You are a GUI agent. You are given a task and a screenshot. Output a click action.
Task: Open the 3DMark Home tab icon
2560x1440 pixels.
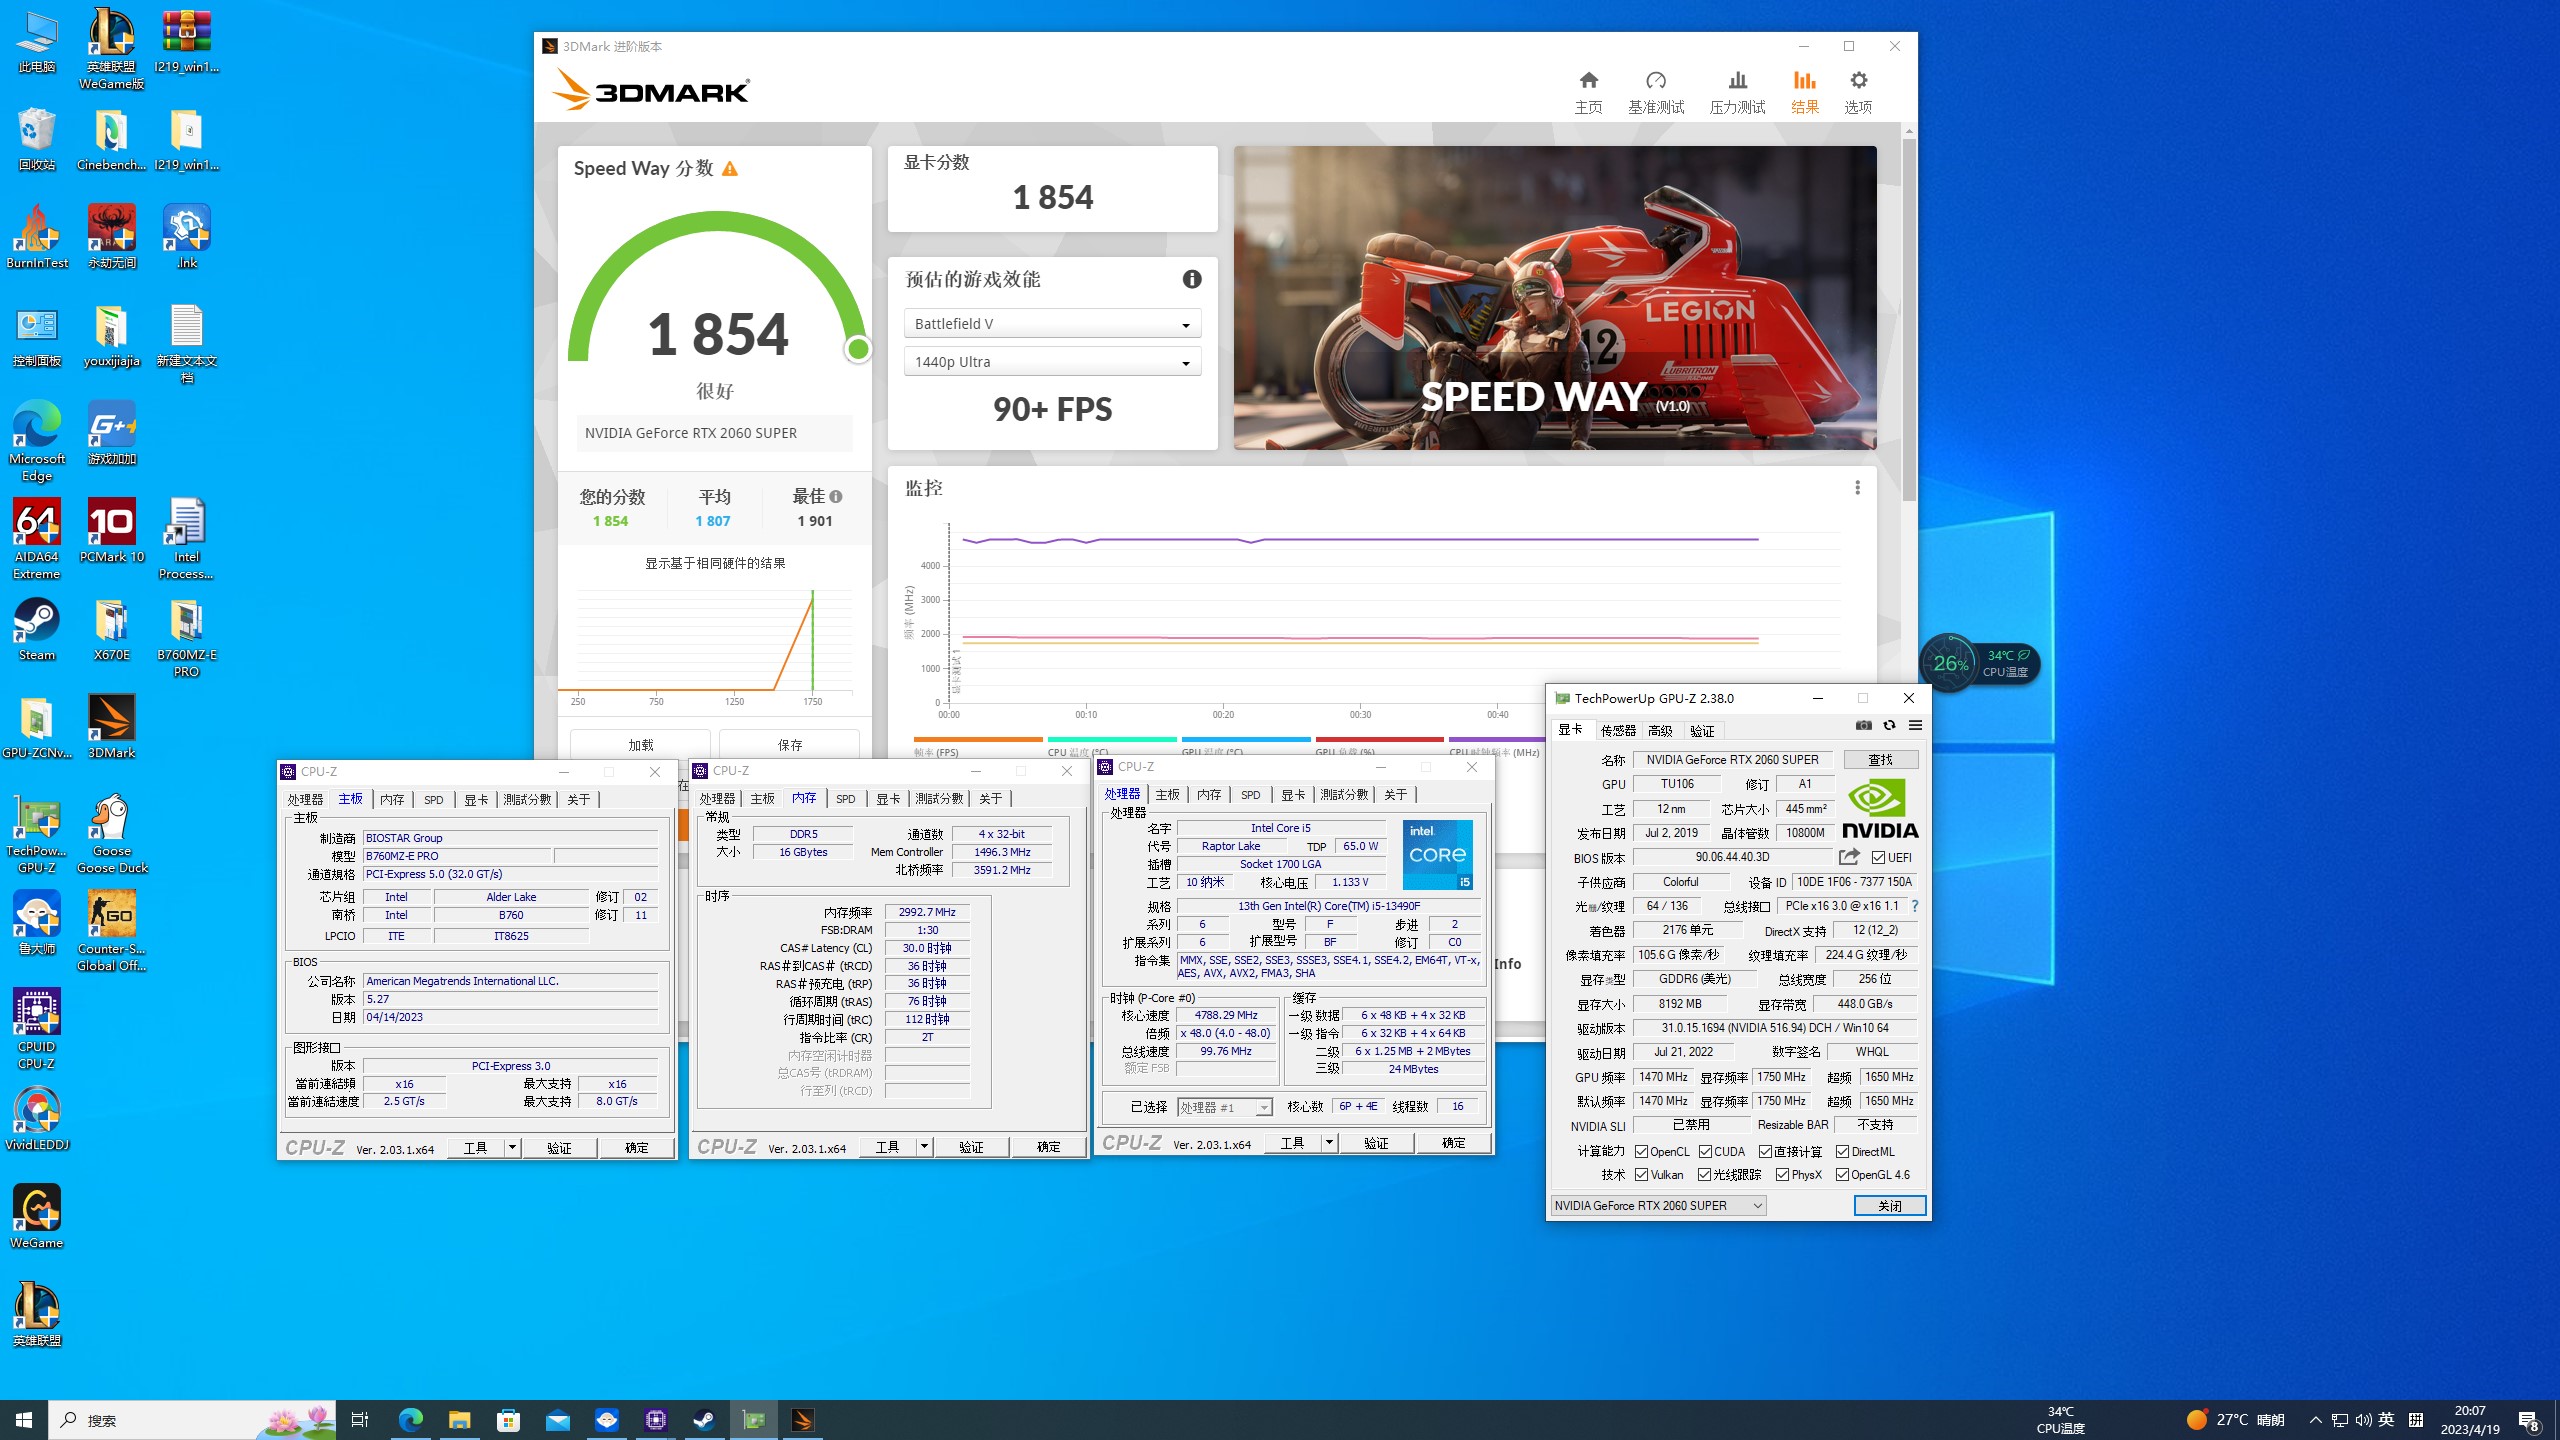click(x=1588, y=80)
